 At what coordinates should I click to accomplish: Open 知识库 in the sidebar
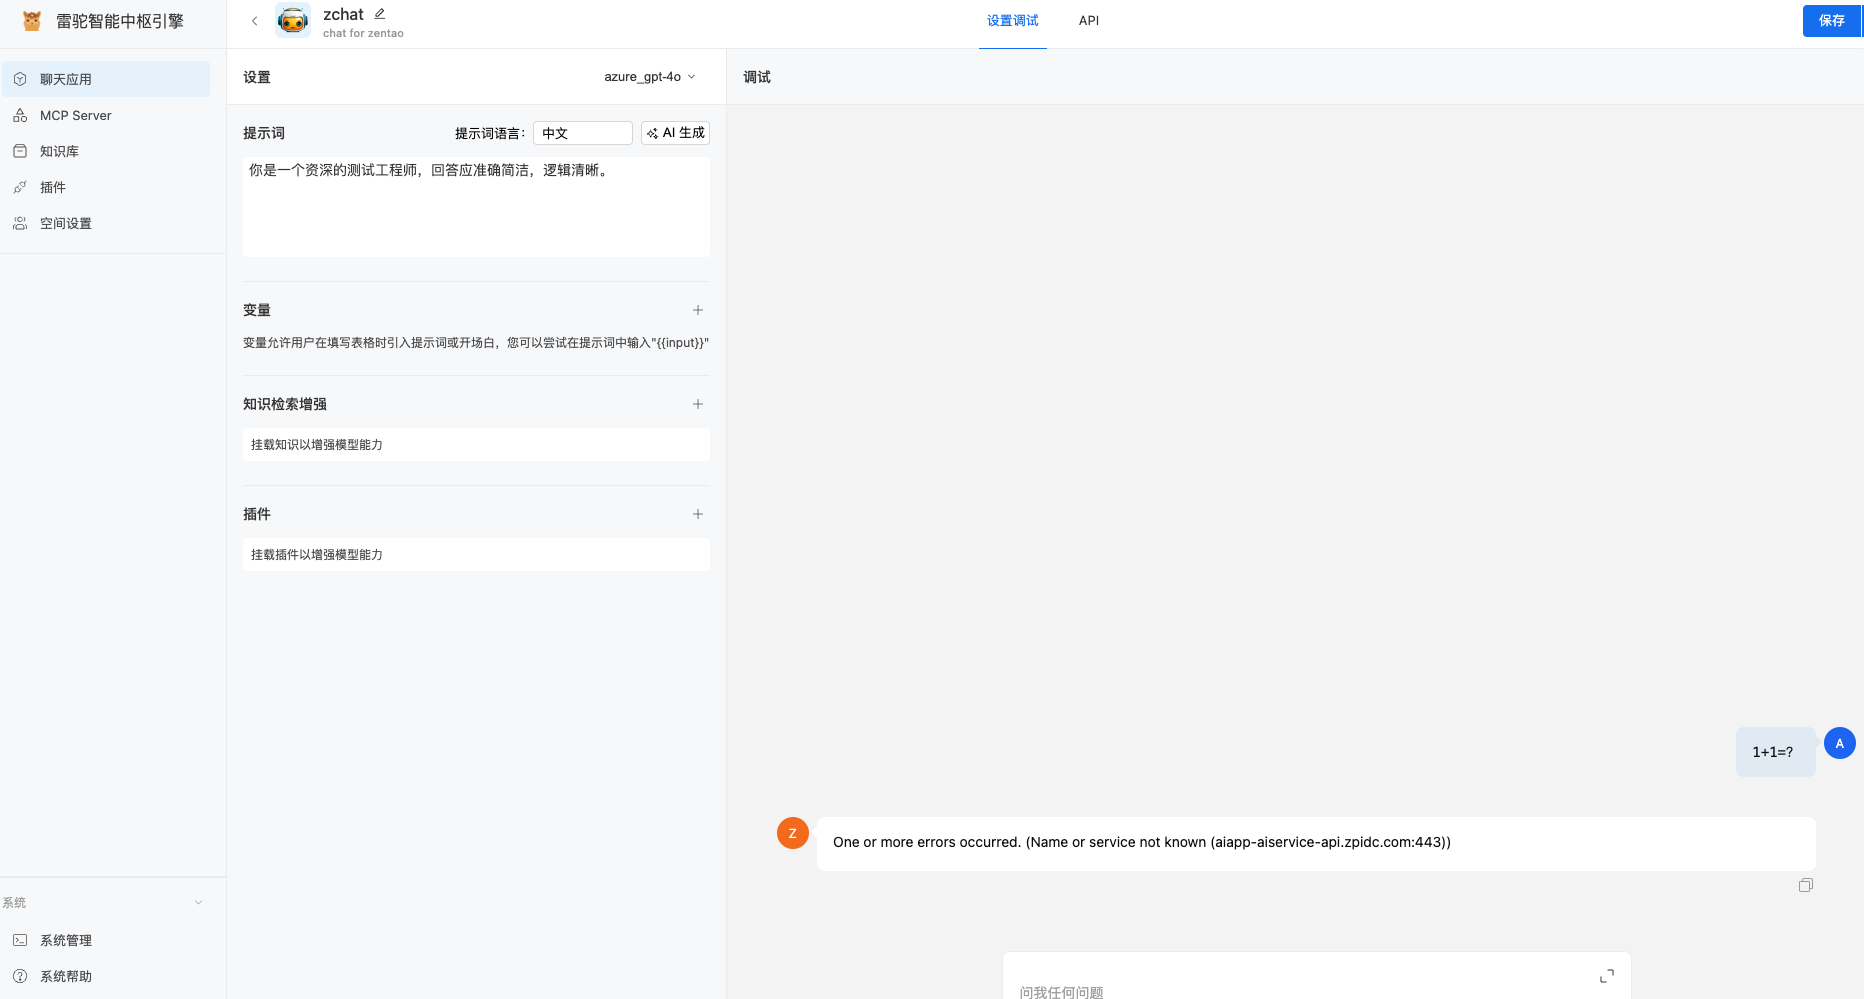click(106, 151)
